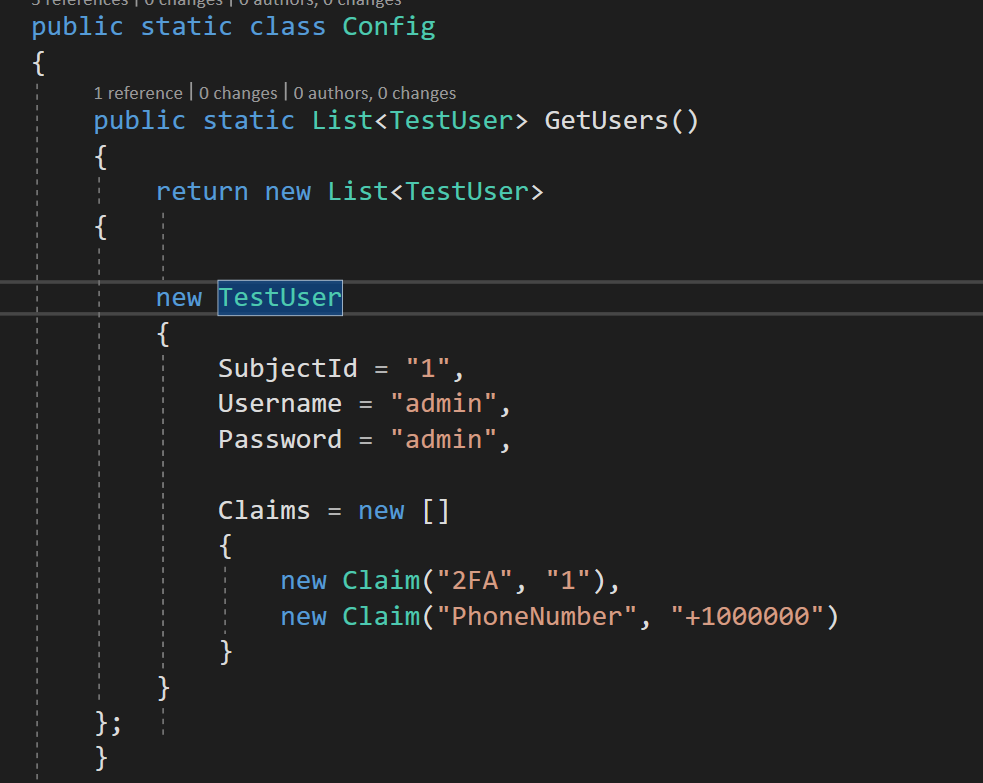Click the "2FA" string literal
This screenshot has height=783, width=983.
tap(475, 581)
